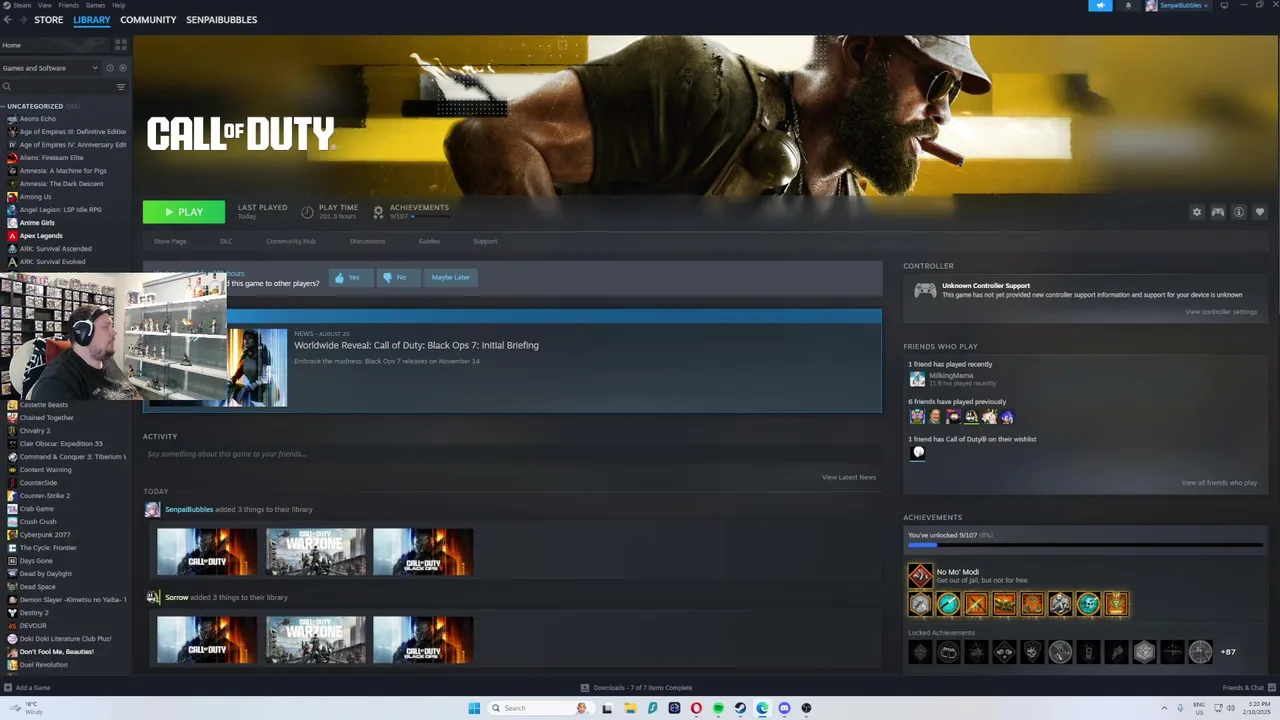Open the Store Page link
1280x720 pixels.
click(170, 241)
